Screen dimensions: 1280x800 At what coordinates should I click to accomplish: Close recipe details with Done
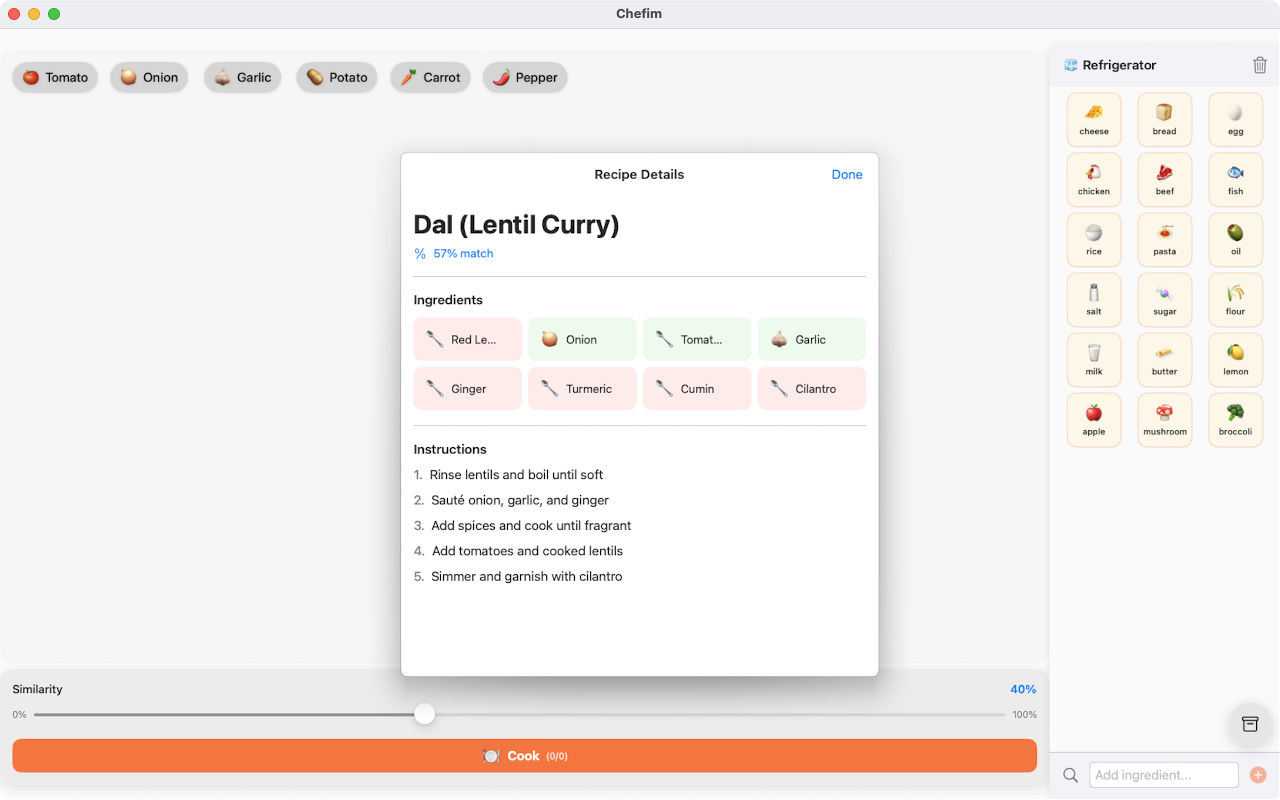[x=846, y=174]
